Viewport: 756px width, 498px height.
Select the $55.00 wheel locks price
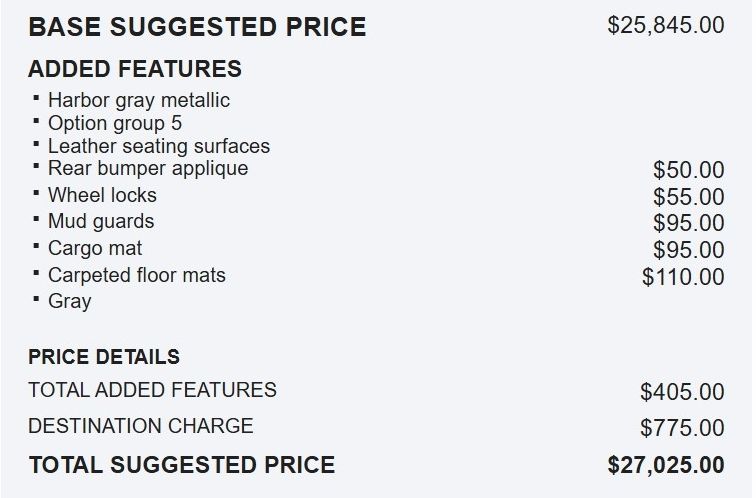click(x=688, y=197)
